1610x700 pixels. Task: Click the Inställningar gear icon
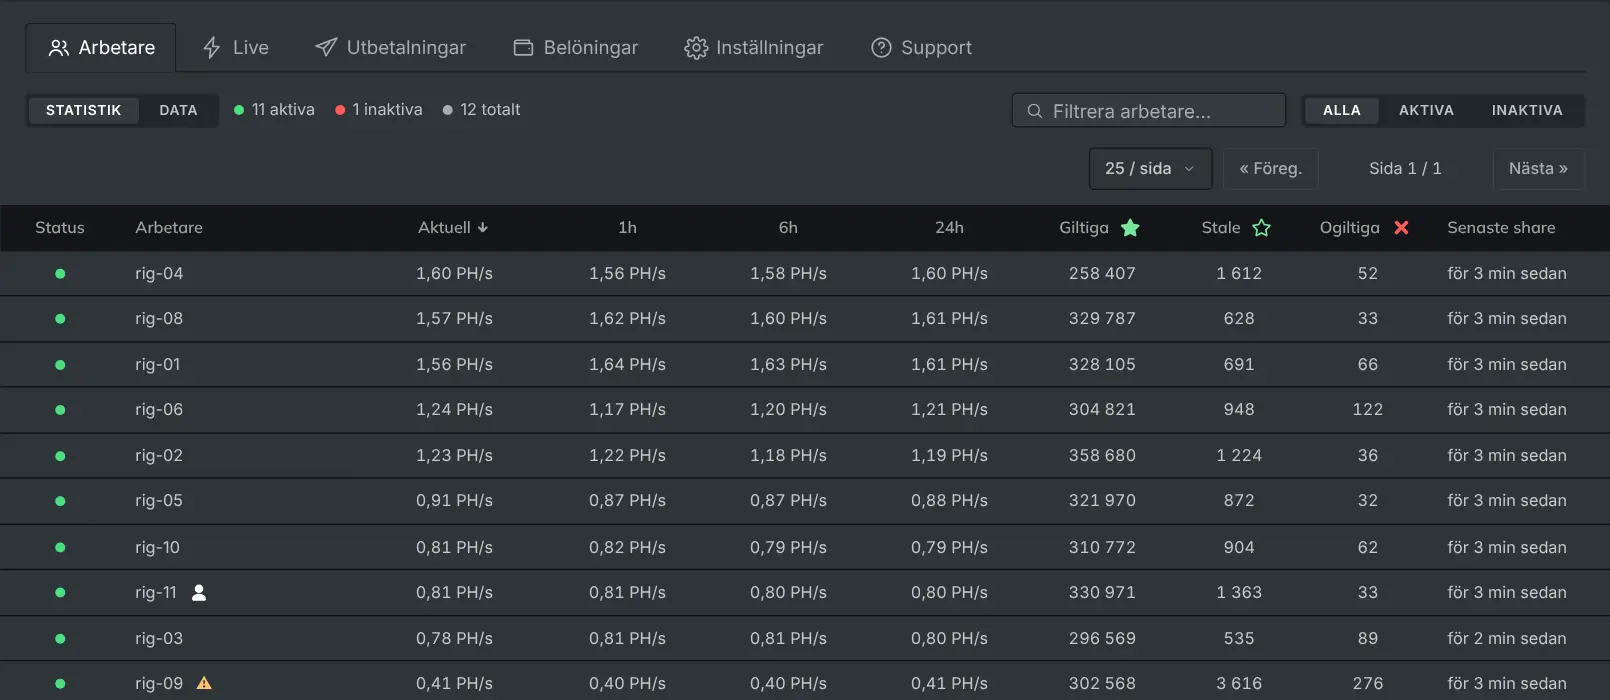tap(696, 48)
